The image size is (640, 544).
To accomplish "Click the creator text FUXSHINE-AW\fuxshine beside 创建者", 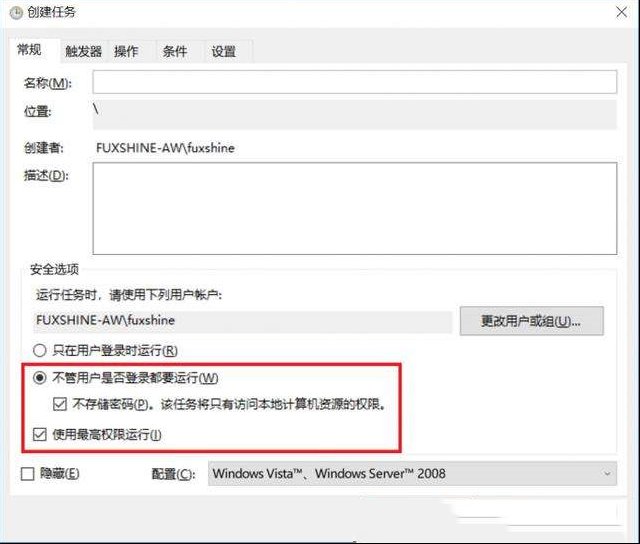I will [x=165, y=148].
